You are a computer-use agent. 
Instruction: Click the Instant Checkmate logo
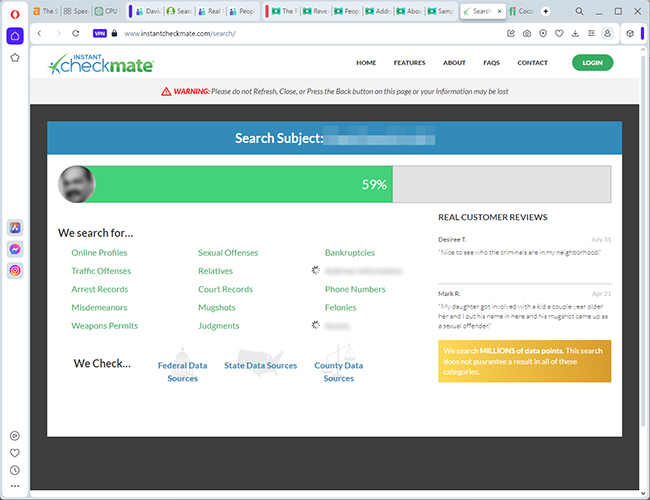[x=101, y=64]
